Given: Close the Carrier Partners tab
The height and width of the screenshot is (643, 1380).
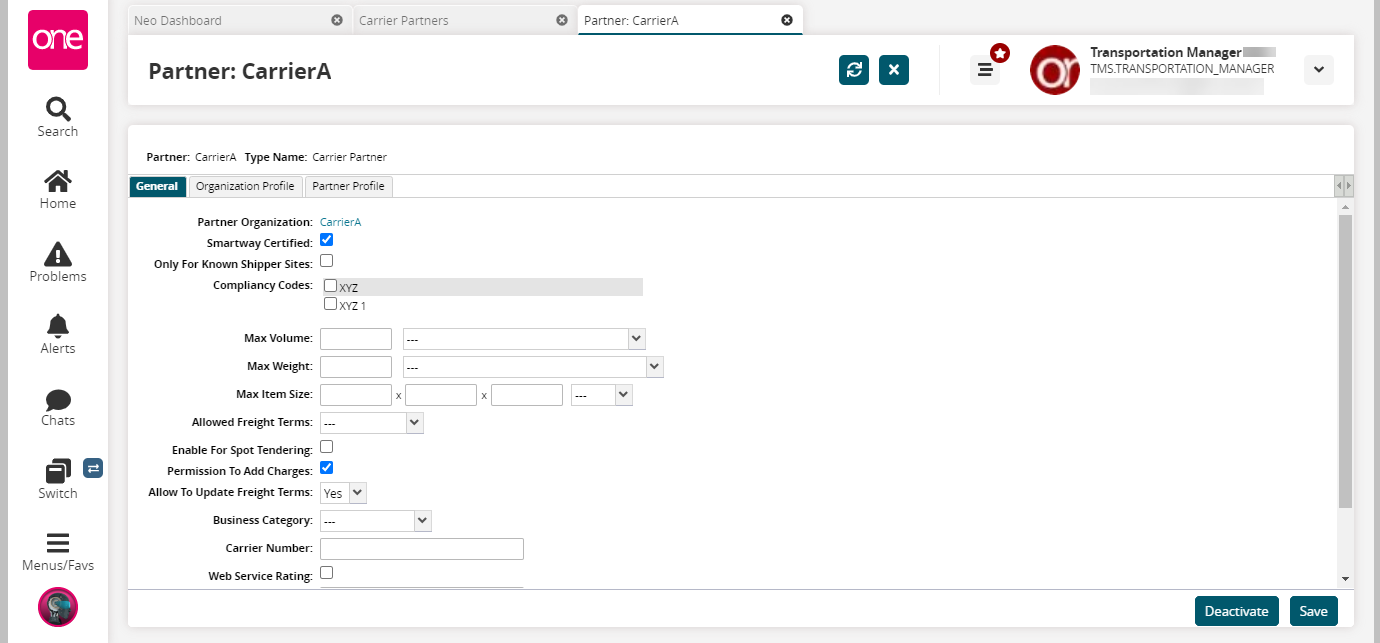Looking at the screenshot, I should [562, 20].
